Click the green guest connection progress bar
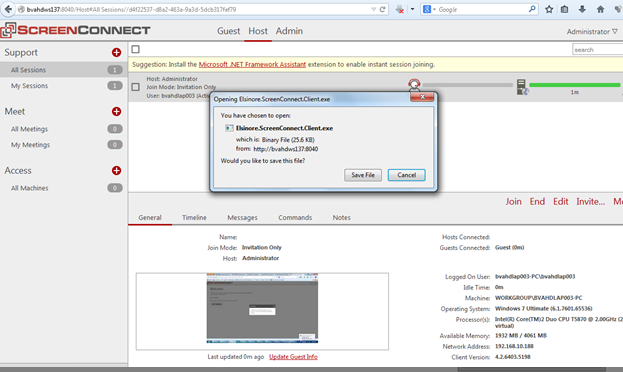 [x=575, y=85]
